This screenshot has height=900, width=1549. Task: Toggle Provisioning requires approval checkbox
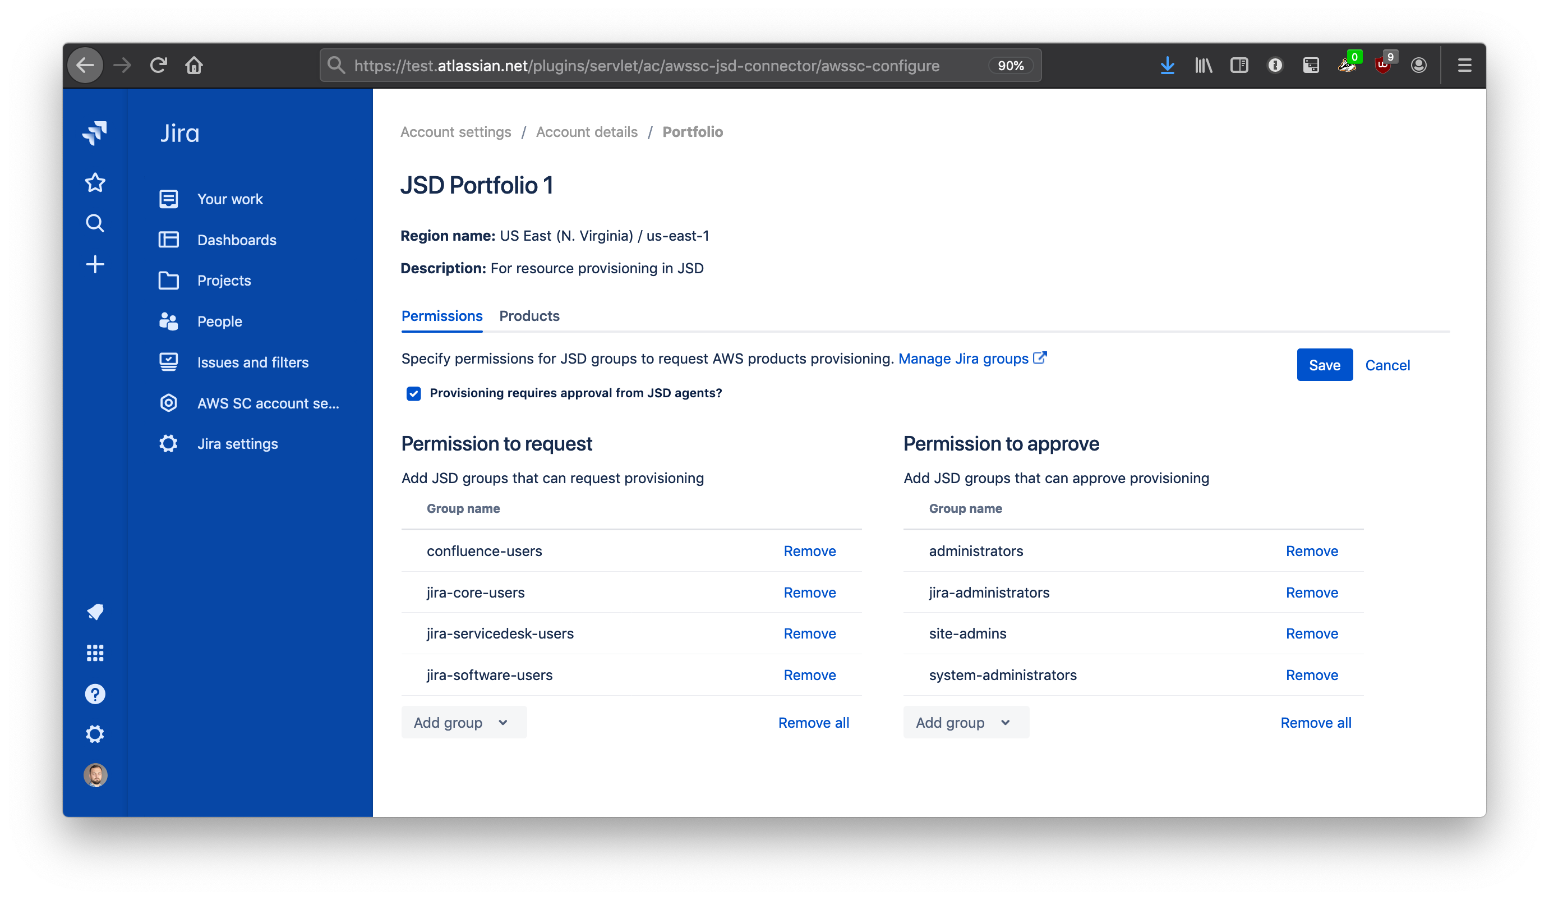tap(414, 394)
